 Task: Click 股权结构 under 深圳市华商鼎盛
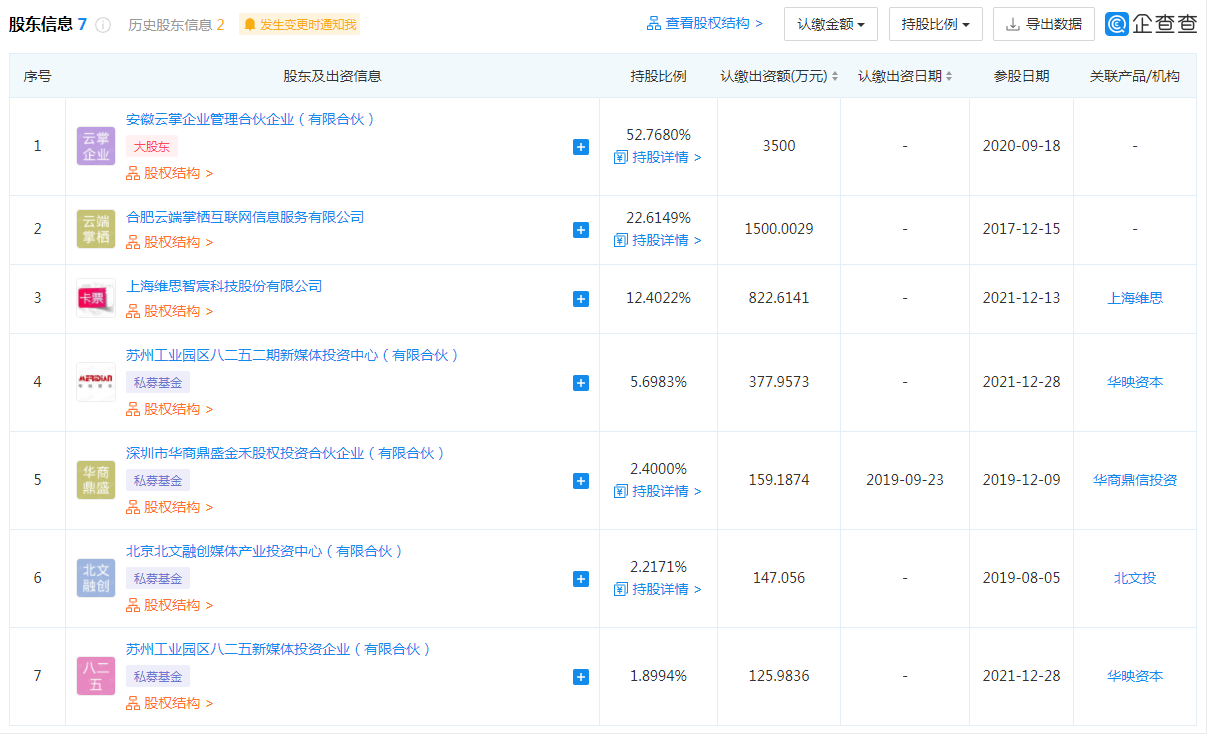(170, 507)
